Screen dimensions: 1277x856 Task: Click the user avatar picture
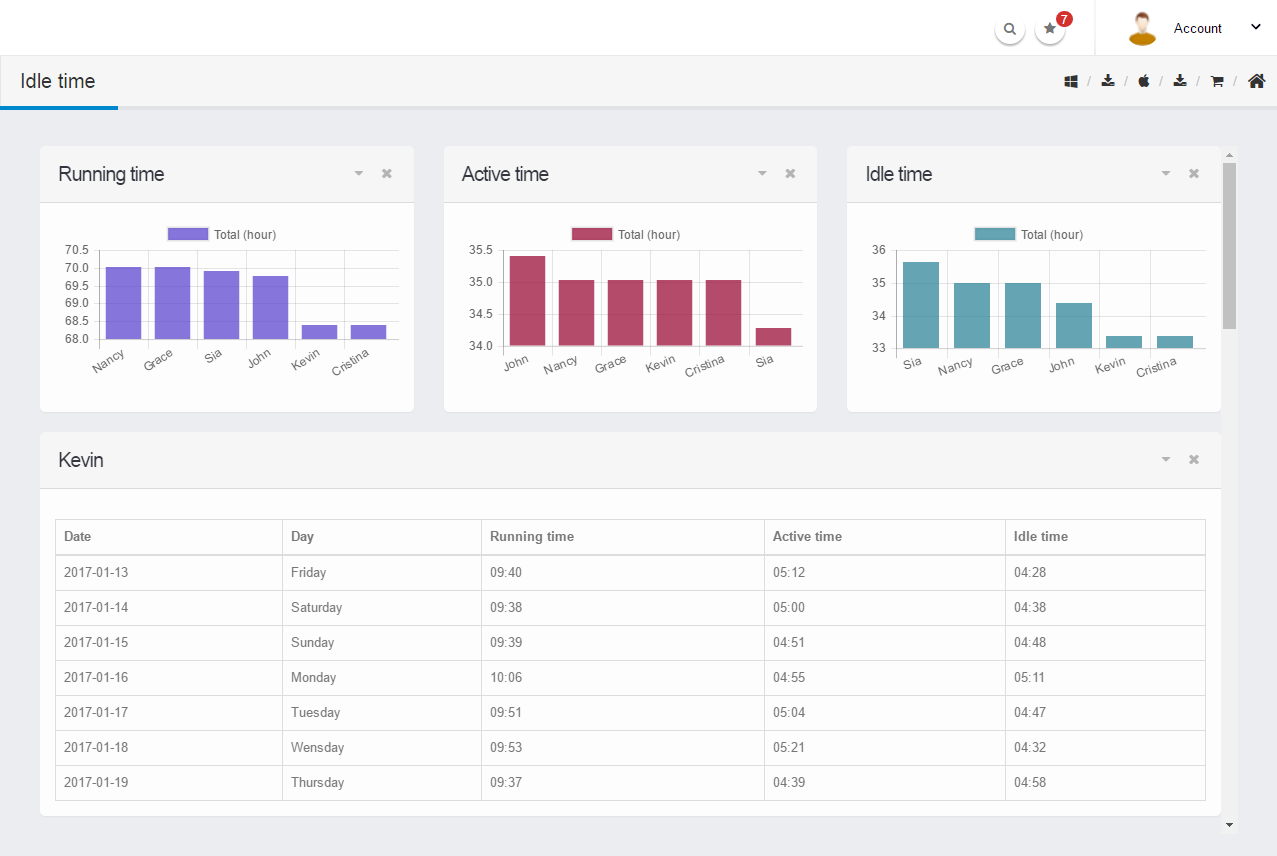[x=1142, y=28]
